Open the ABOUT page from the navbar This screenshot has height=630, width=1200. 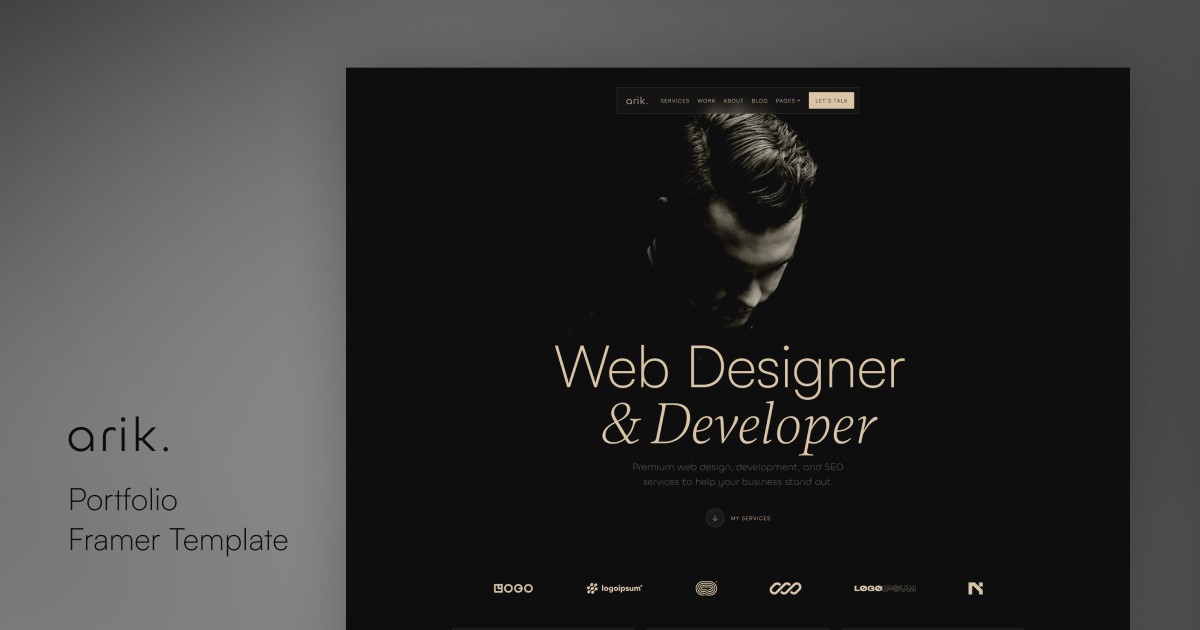coord(733,100)
